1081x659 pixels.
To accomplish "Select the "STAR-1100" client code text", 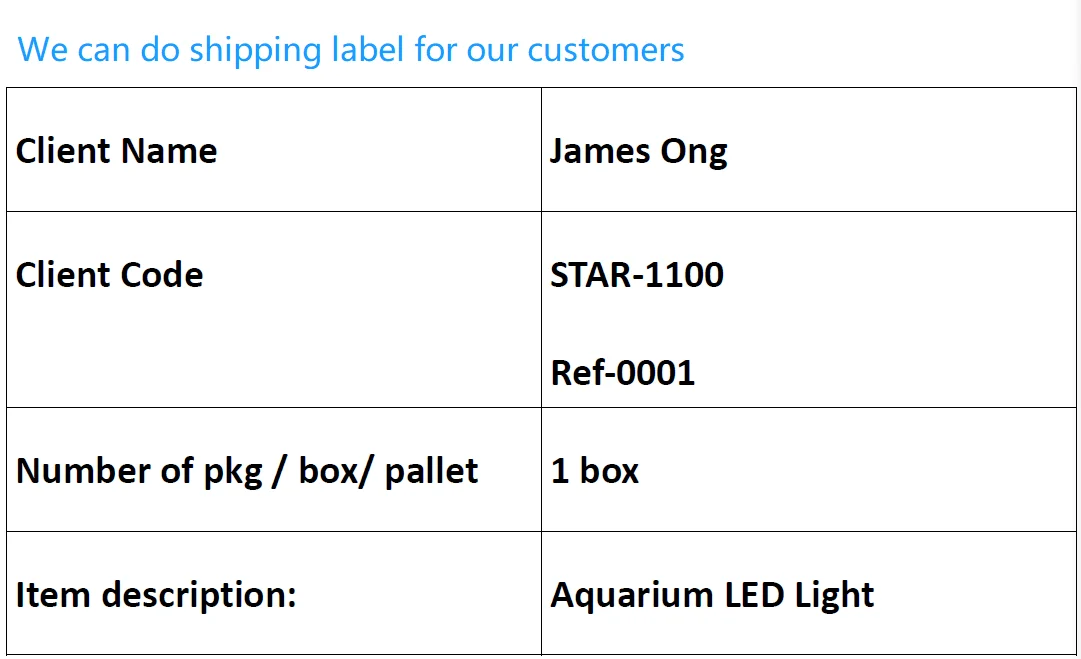I will (x=637, y=275).
